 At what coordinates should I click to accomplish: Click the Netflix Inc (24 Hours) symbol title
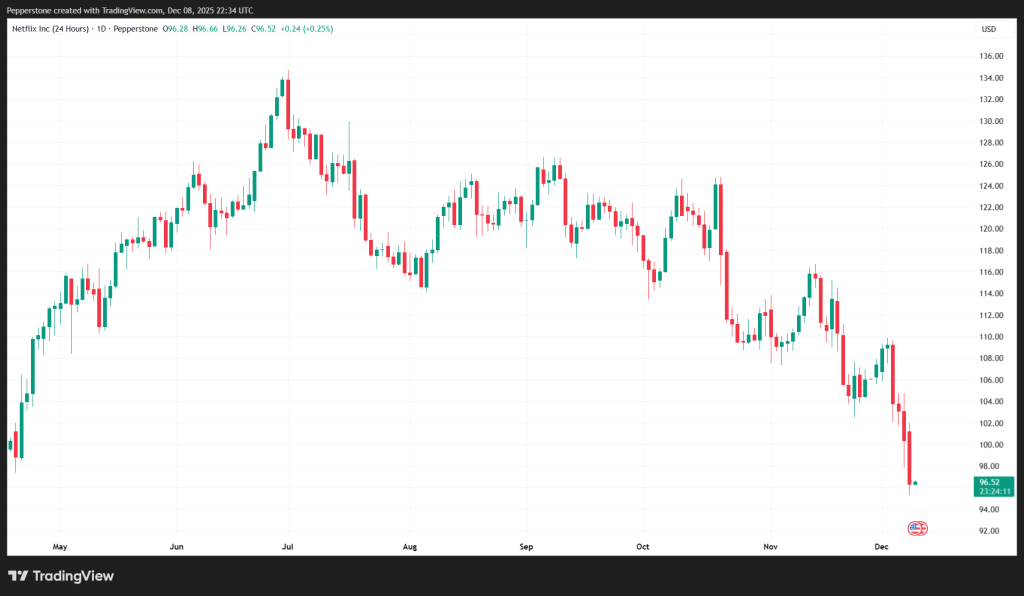click(x=51, y=29)
